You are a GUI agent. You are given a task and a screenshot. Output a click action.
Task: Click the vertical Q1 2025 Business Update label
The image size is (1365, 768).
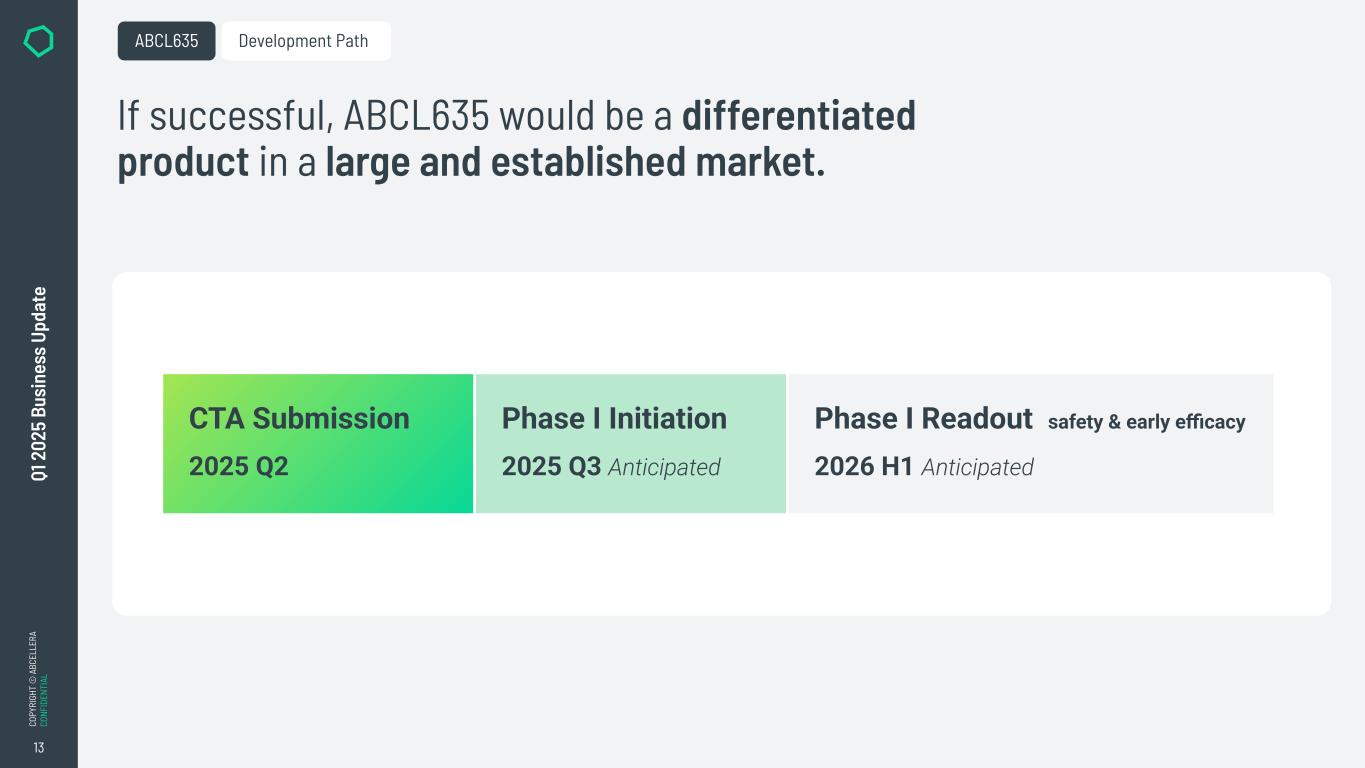[x=39, y=384]
